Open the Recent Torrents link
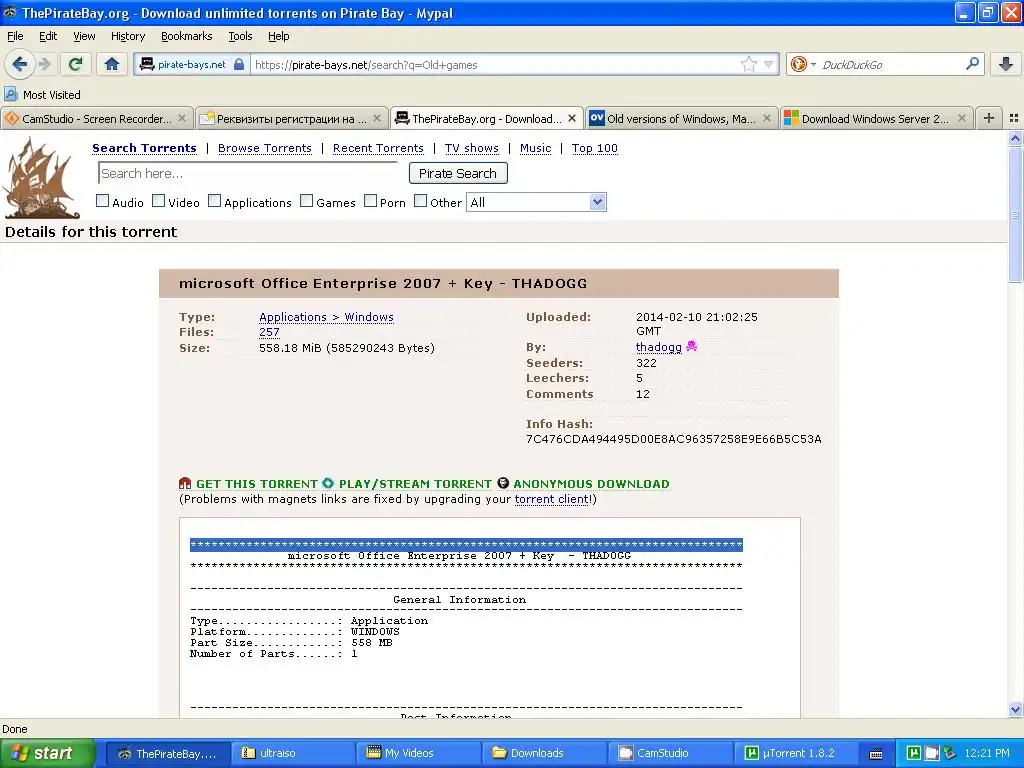Screen dimensions: 1024x768 [378, 148]
